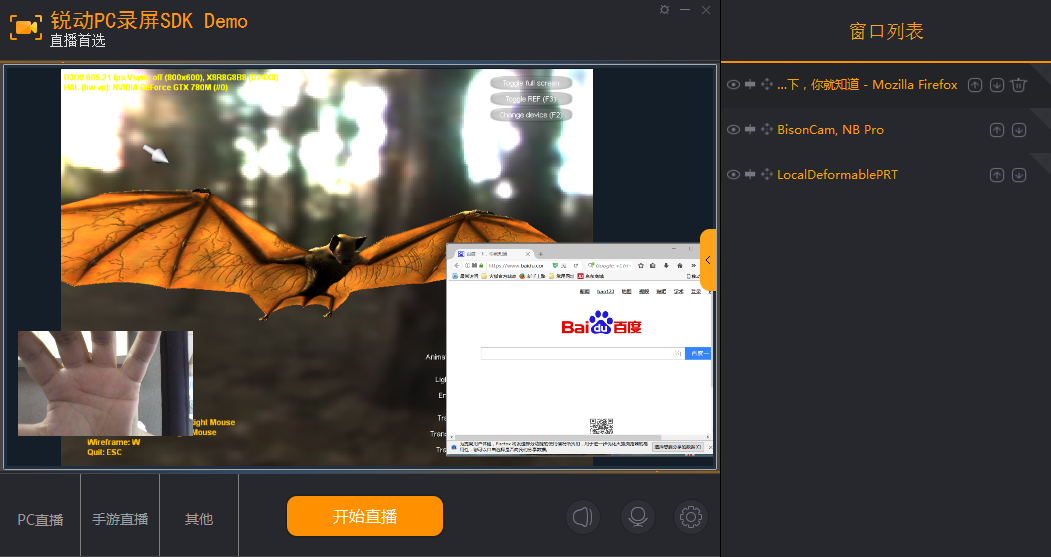Switch to the 手游直播 tab
Image resolution: width=1051 pixels, height=557 pixels.
pos(120,519)
